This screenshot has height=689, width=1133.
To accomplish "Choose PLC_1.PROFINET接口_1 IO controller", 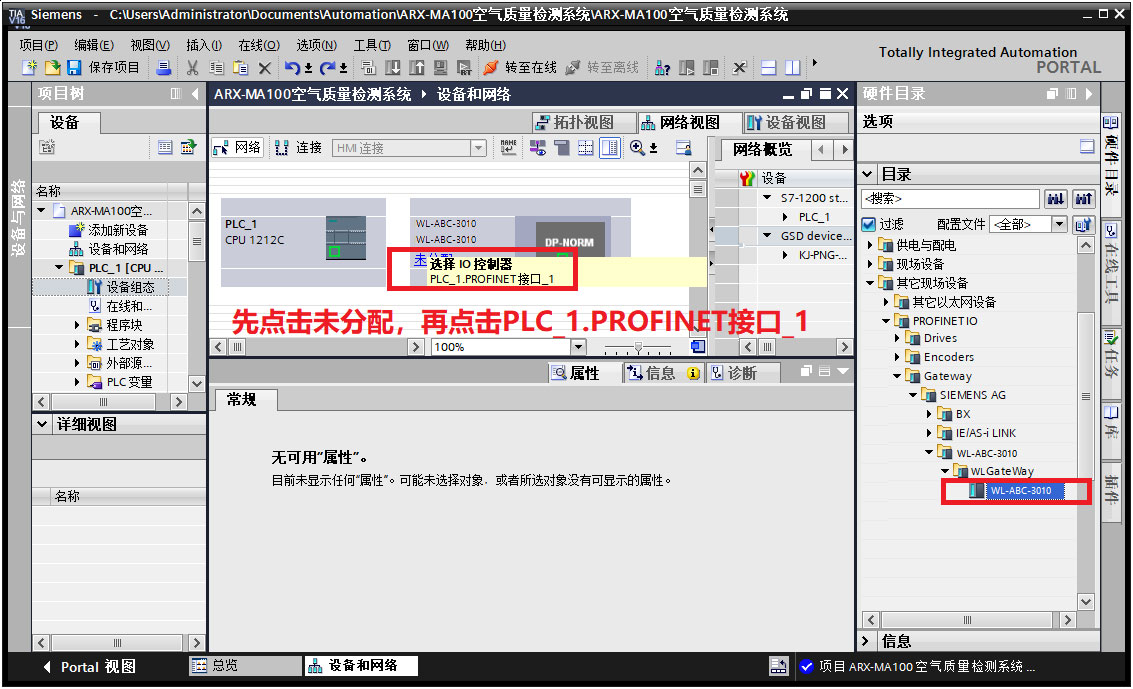I will tap(491, 279).
